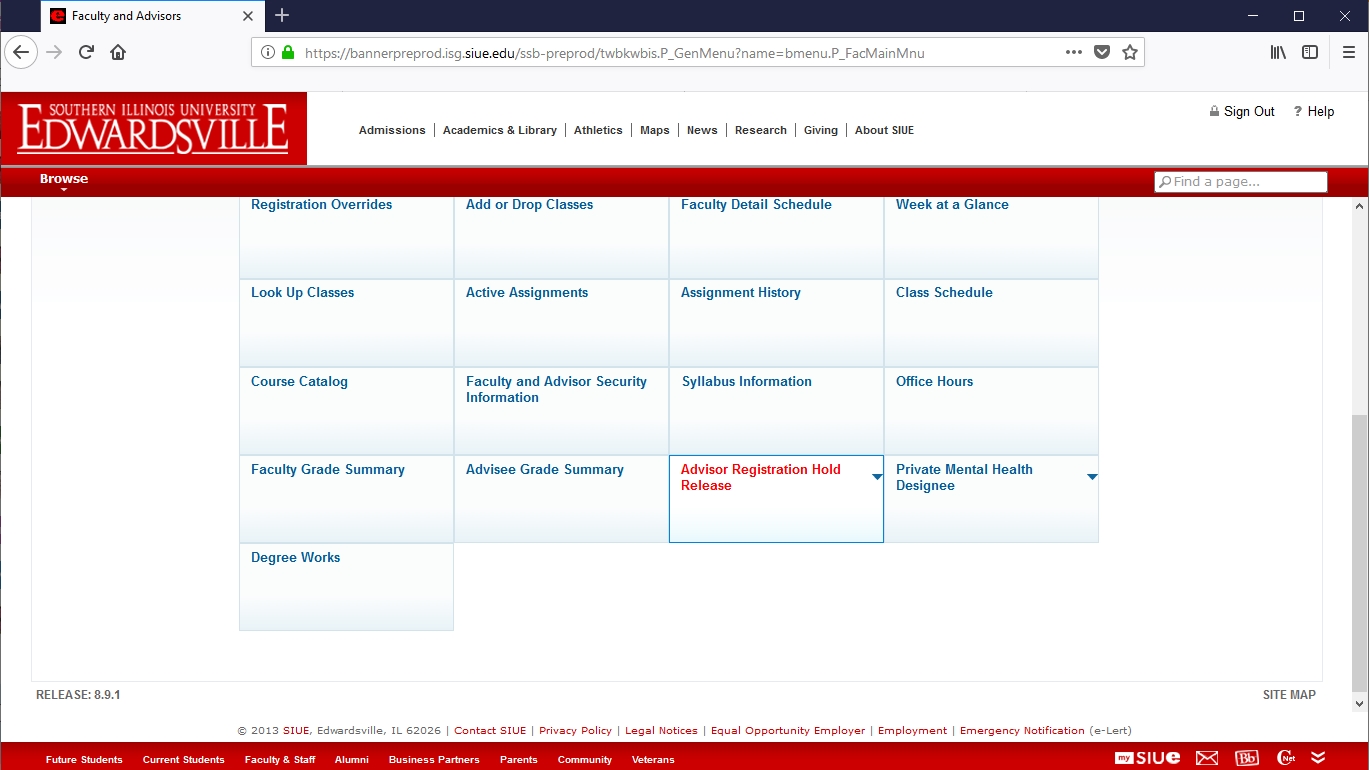Open the webmail envelope icon in footer

pyautogui.click(x=1207, y=758)
